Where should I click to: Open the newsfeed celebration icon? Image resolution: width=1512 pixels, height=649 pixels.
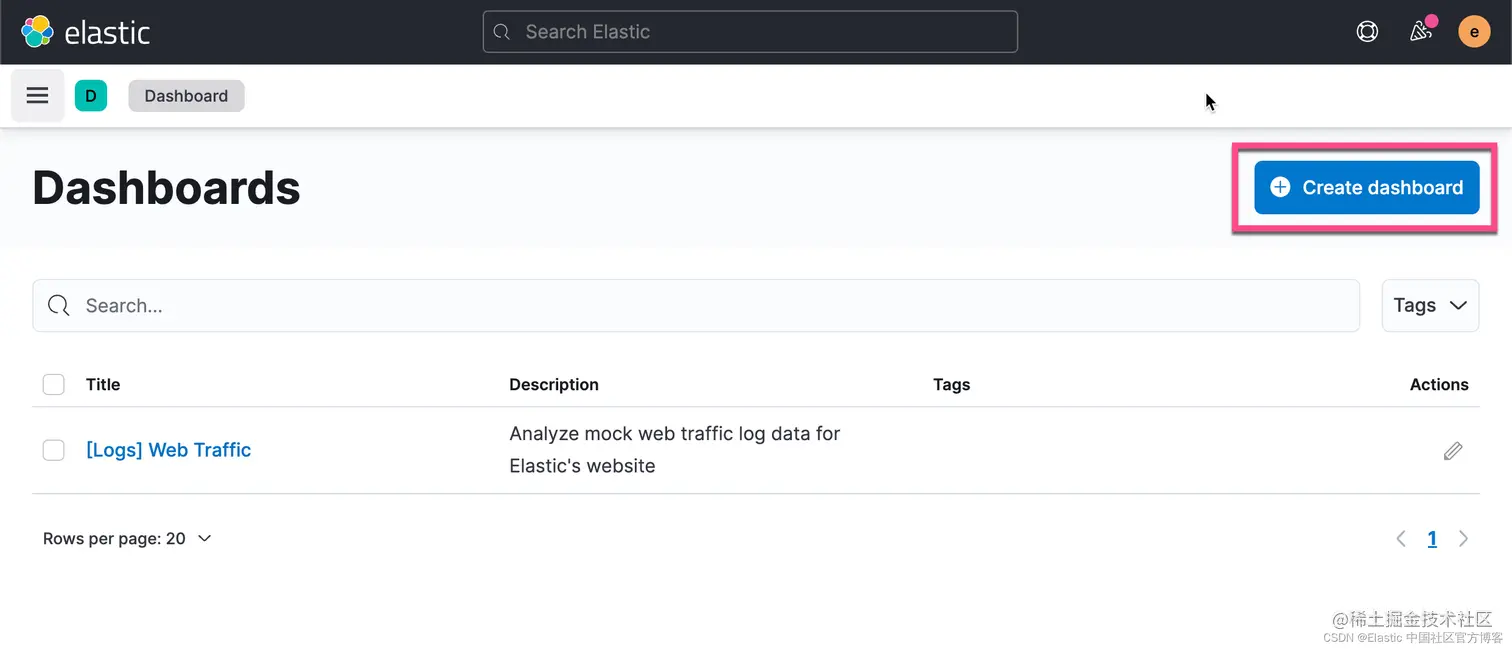[1421, 32]
